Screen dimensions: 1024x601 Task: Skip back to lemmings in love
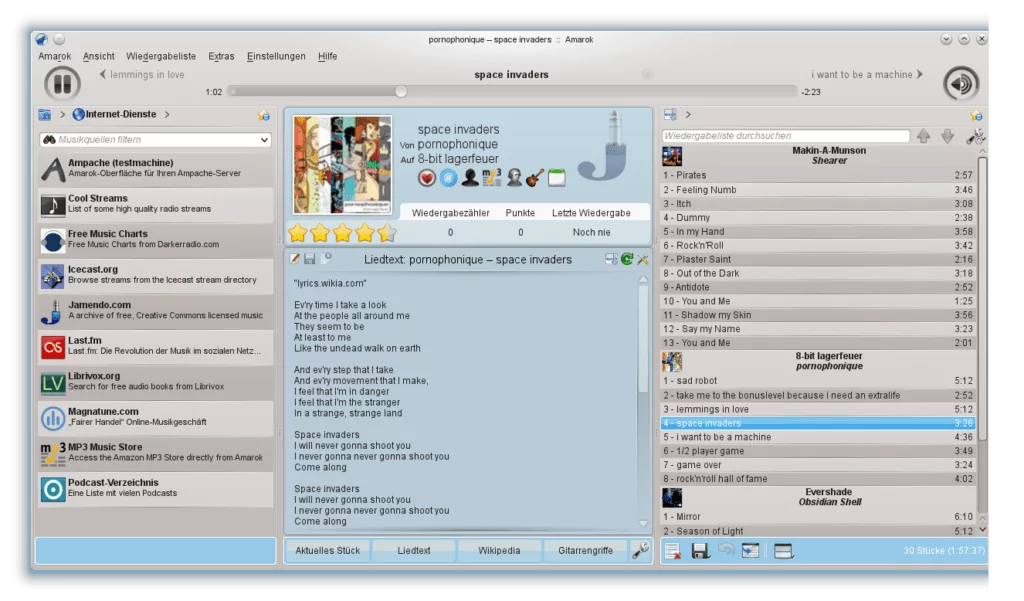click(x=142, y=74)
